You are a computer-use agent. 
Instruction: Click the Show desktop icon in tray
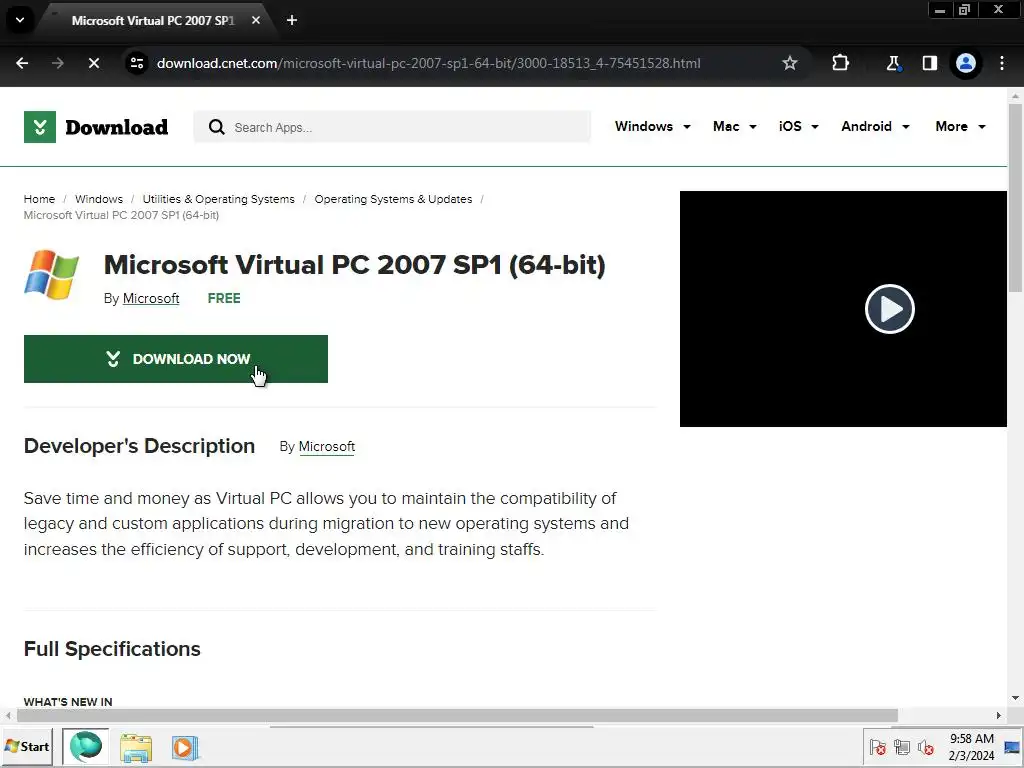pos(1012,746)
